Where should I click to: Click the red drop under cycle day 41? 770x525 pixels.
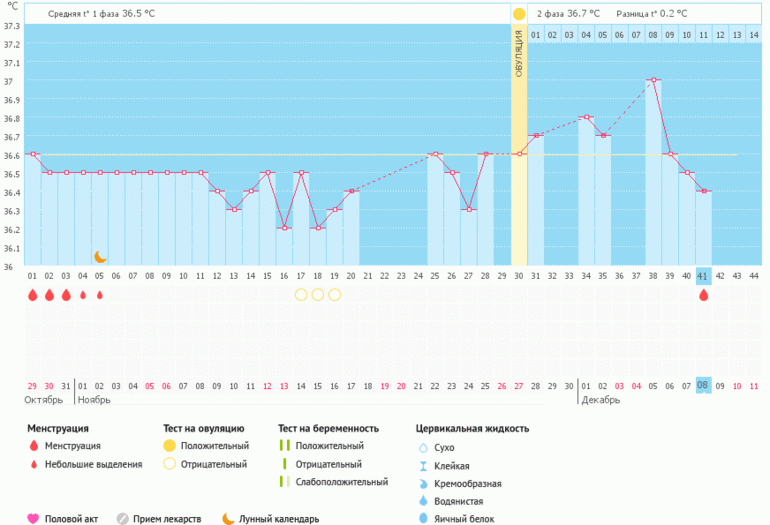pyautogui.click(x=704, y=295)
